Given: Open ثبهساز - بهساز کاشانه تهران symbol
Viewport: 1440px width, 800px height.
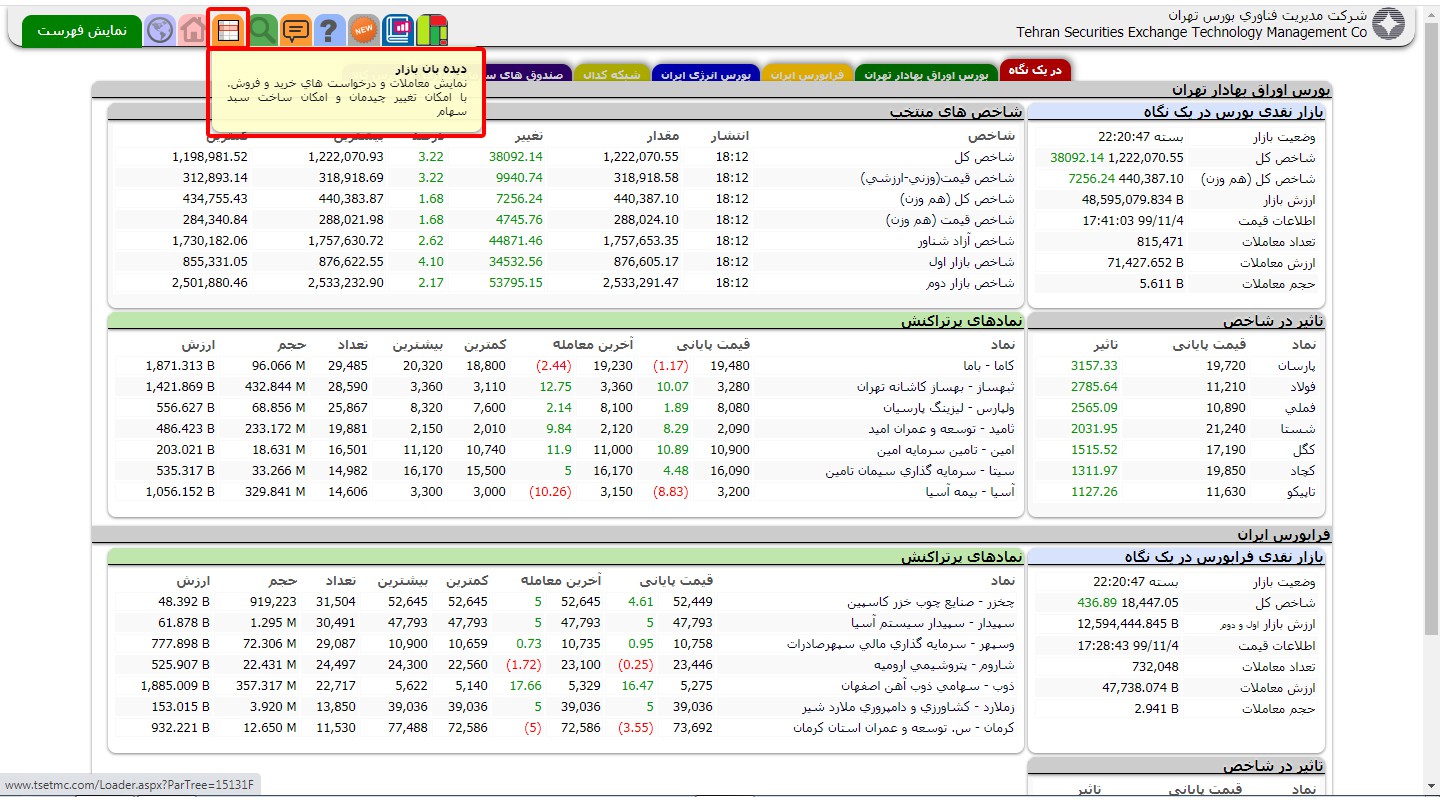Looking at the screenshot, I should (936, 387).
